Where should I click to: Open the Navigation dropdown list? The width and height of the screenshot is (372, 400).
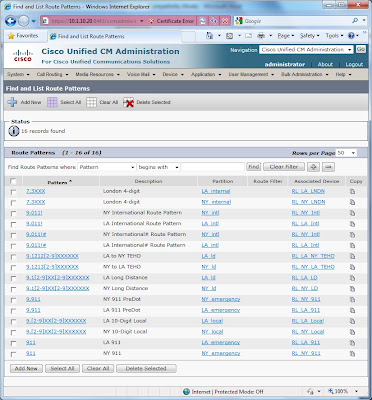[306, 50]
